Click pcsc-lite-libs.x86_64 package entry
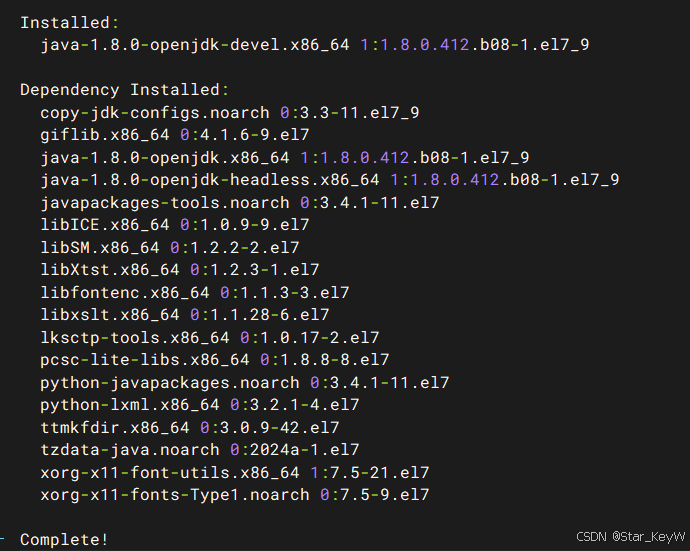 coord(215,360)
